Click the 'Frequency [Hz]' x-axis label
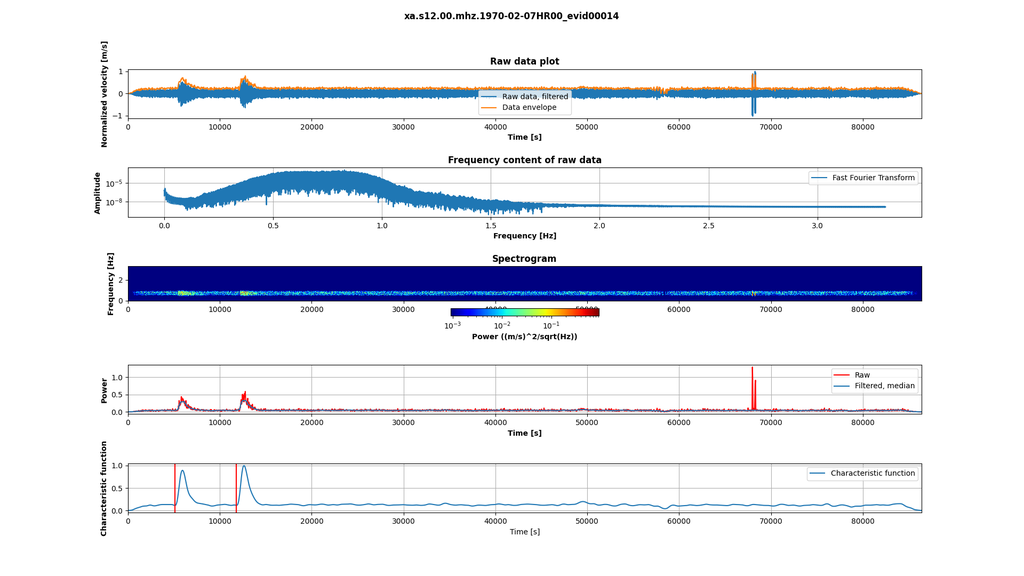 point(524,236)
